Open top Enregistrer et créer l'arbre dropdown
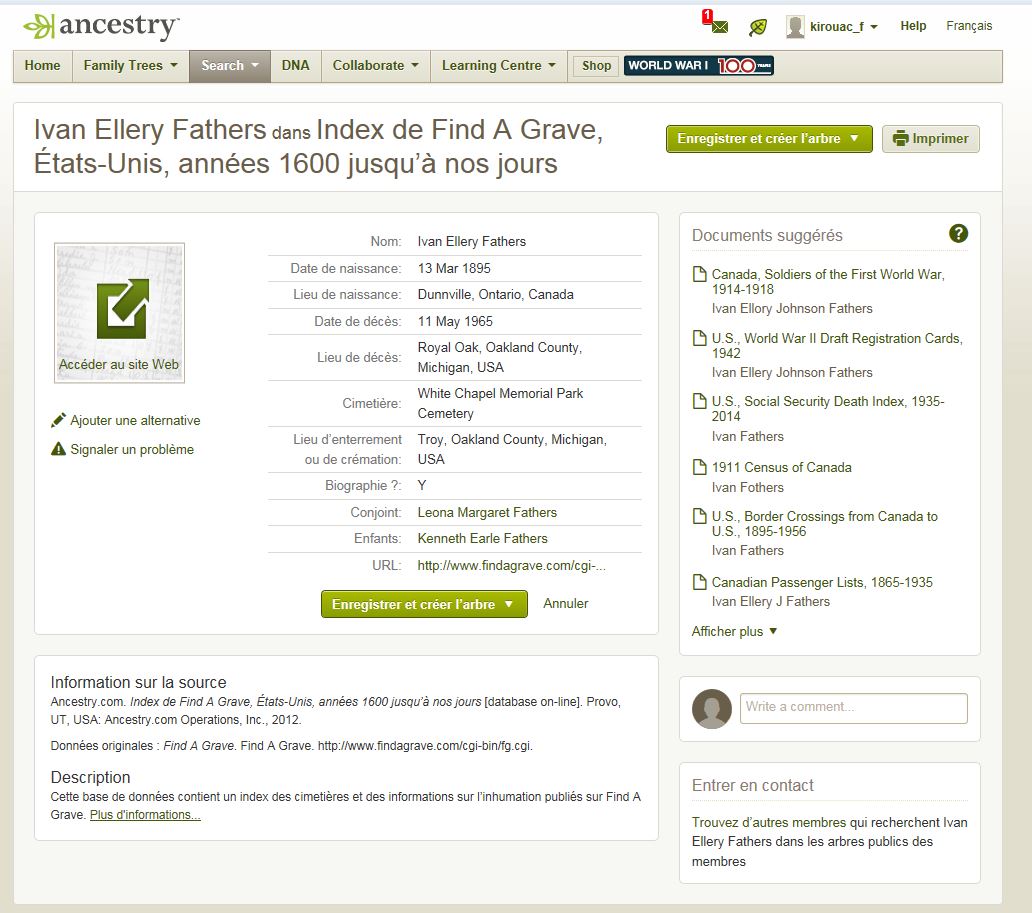Viewport: 1032px width, 913px height. click(x=769, y=139)
